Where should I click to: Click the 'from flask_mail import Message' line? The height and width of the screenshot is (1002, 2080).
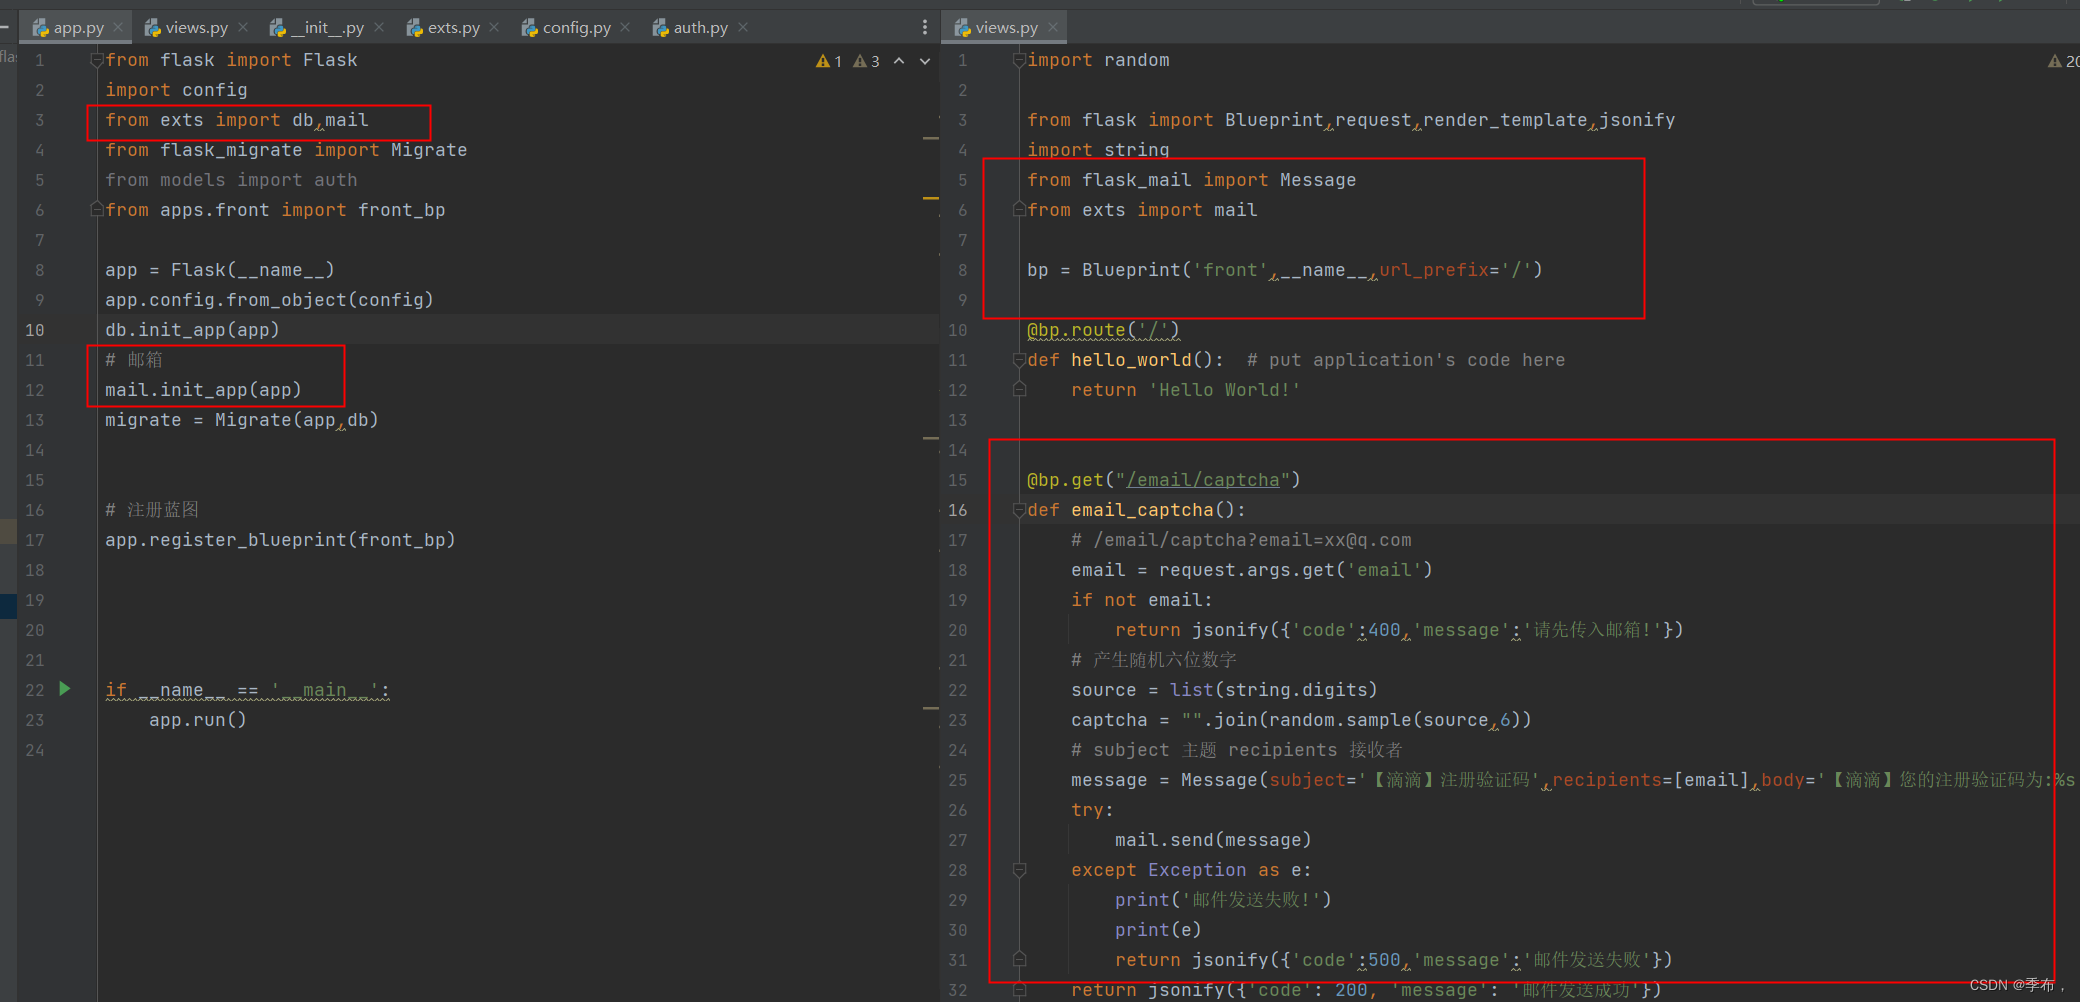point(1192,180)
